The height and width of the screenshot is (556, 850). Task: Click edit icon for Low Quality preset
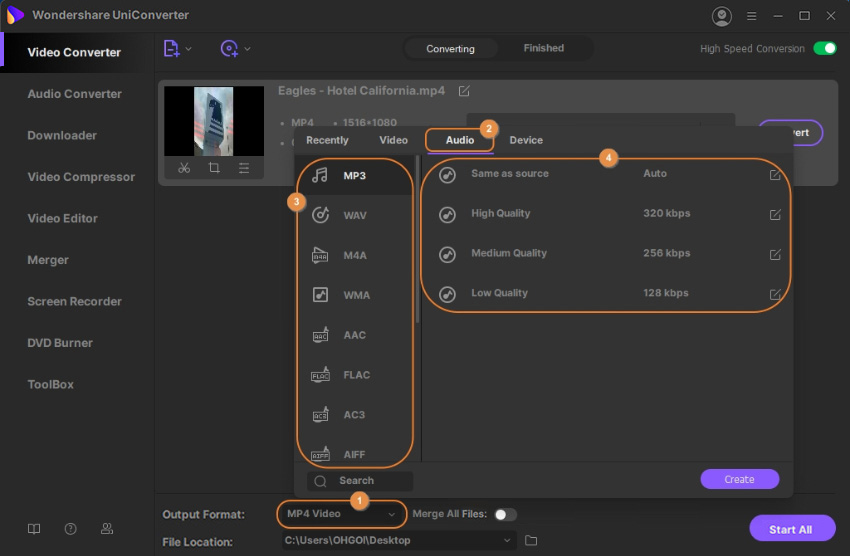775,294
